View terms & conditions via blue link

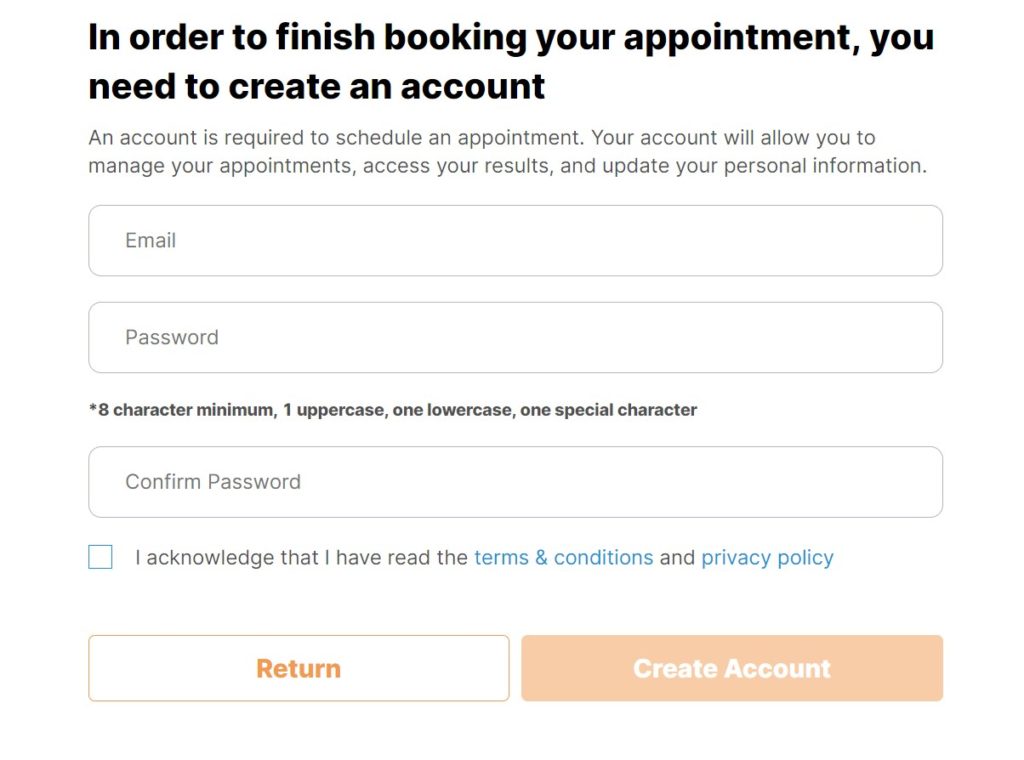(563, 557)
